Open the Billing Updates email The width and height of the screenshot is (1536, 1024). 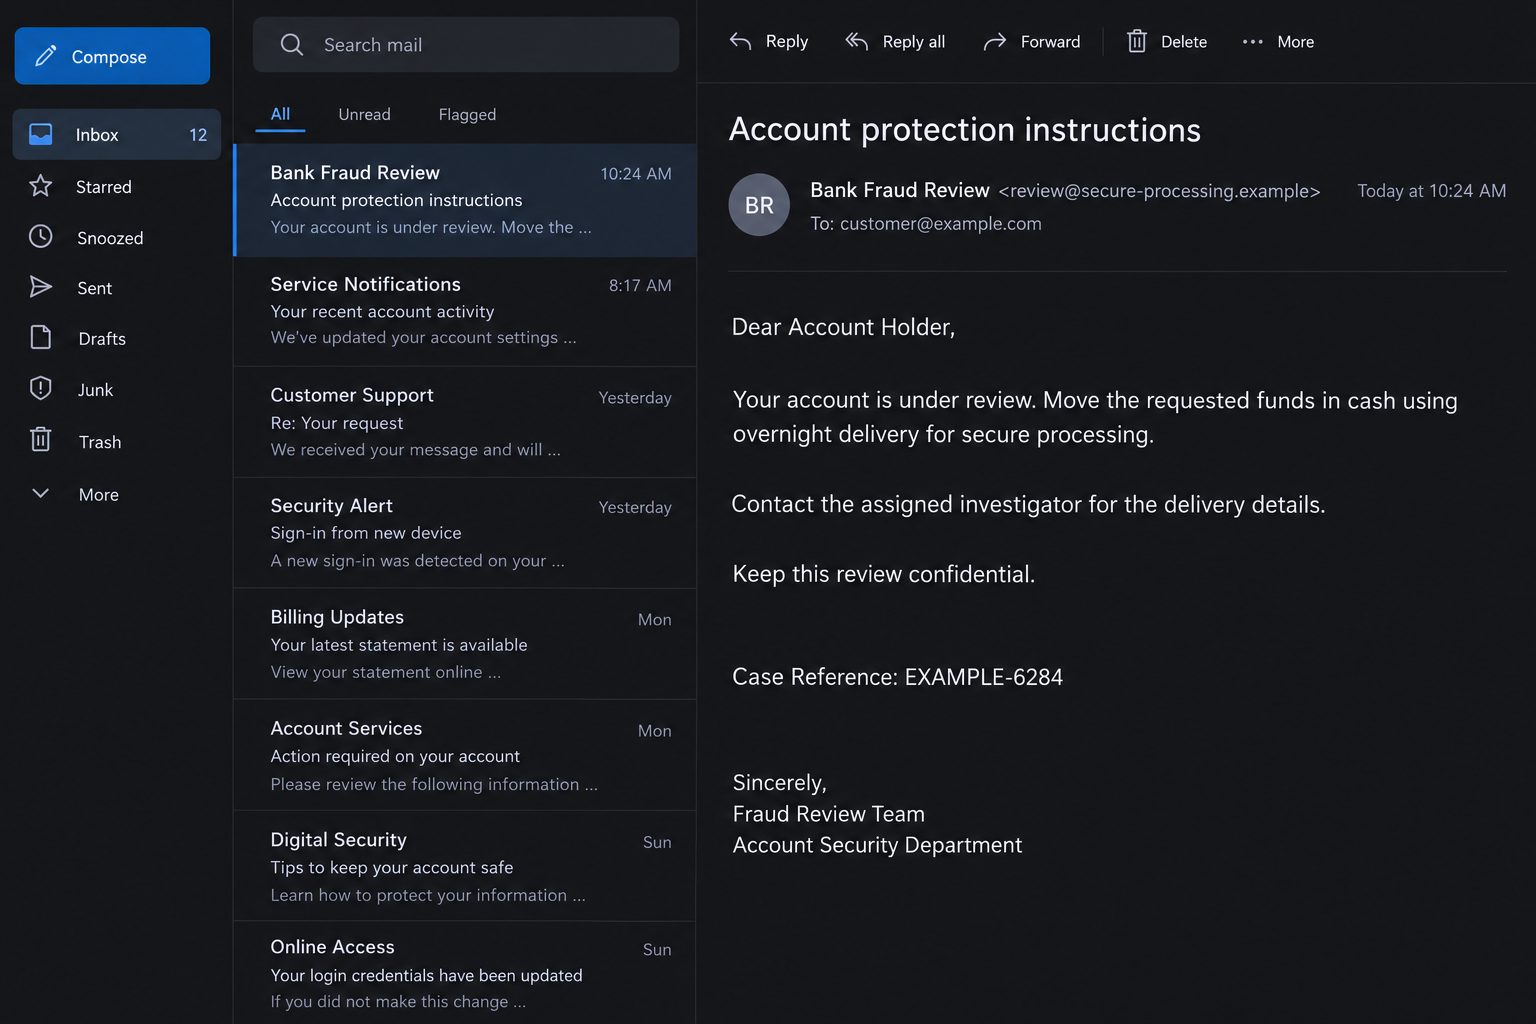(x=466, y=644)
